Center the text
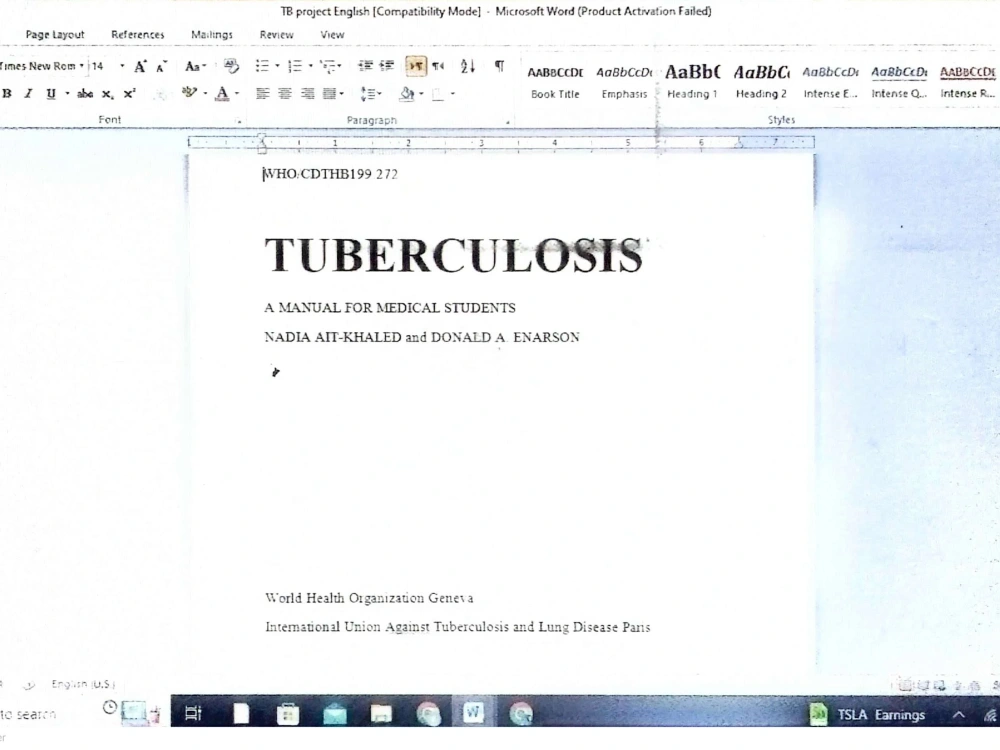The image size is (1000, 750). (285, 94)
